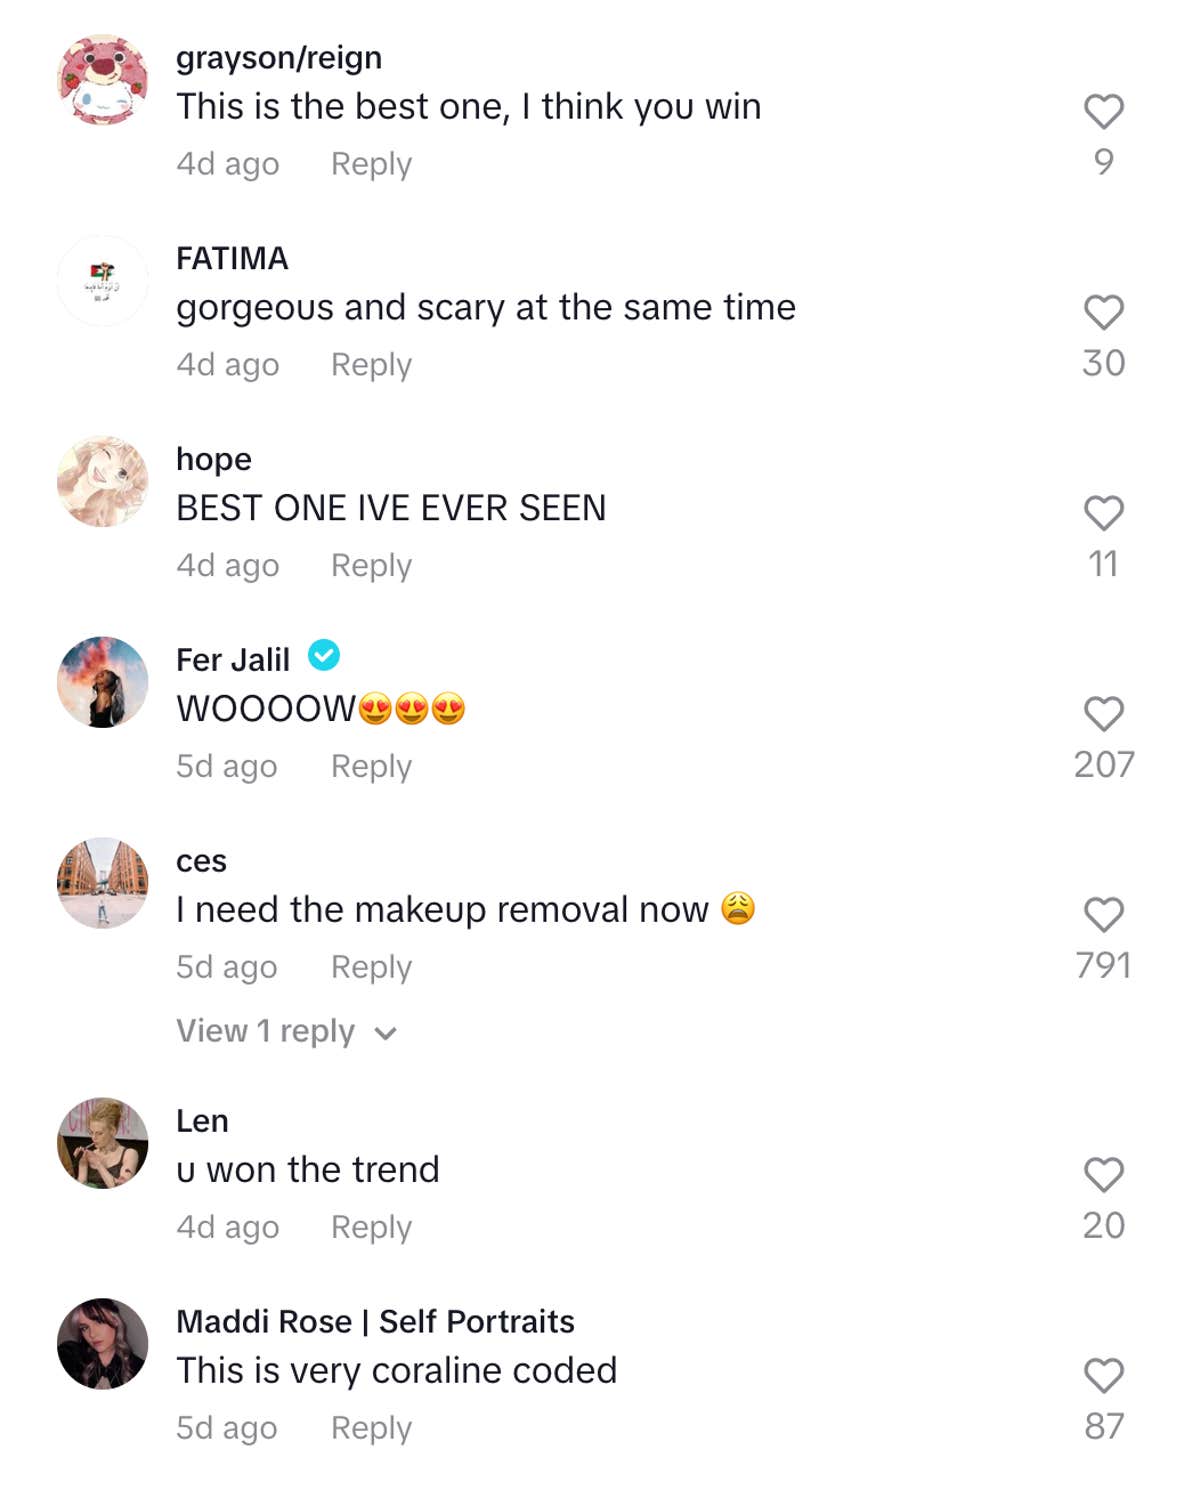Click ces's username
This screenshot has height=1490, width=1200.
pyautogui.click(x=200, y=860)
